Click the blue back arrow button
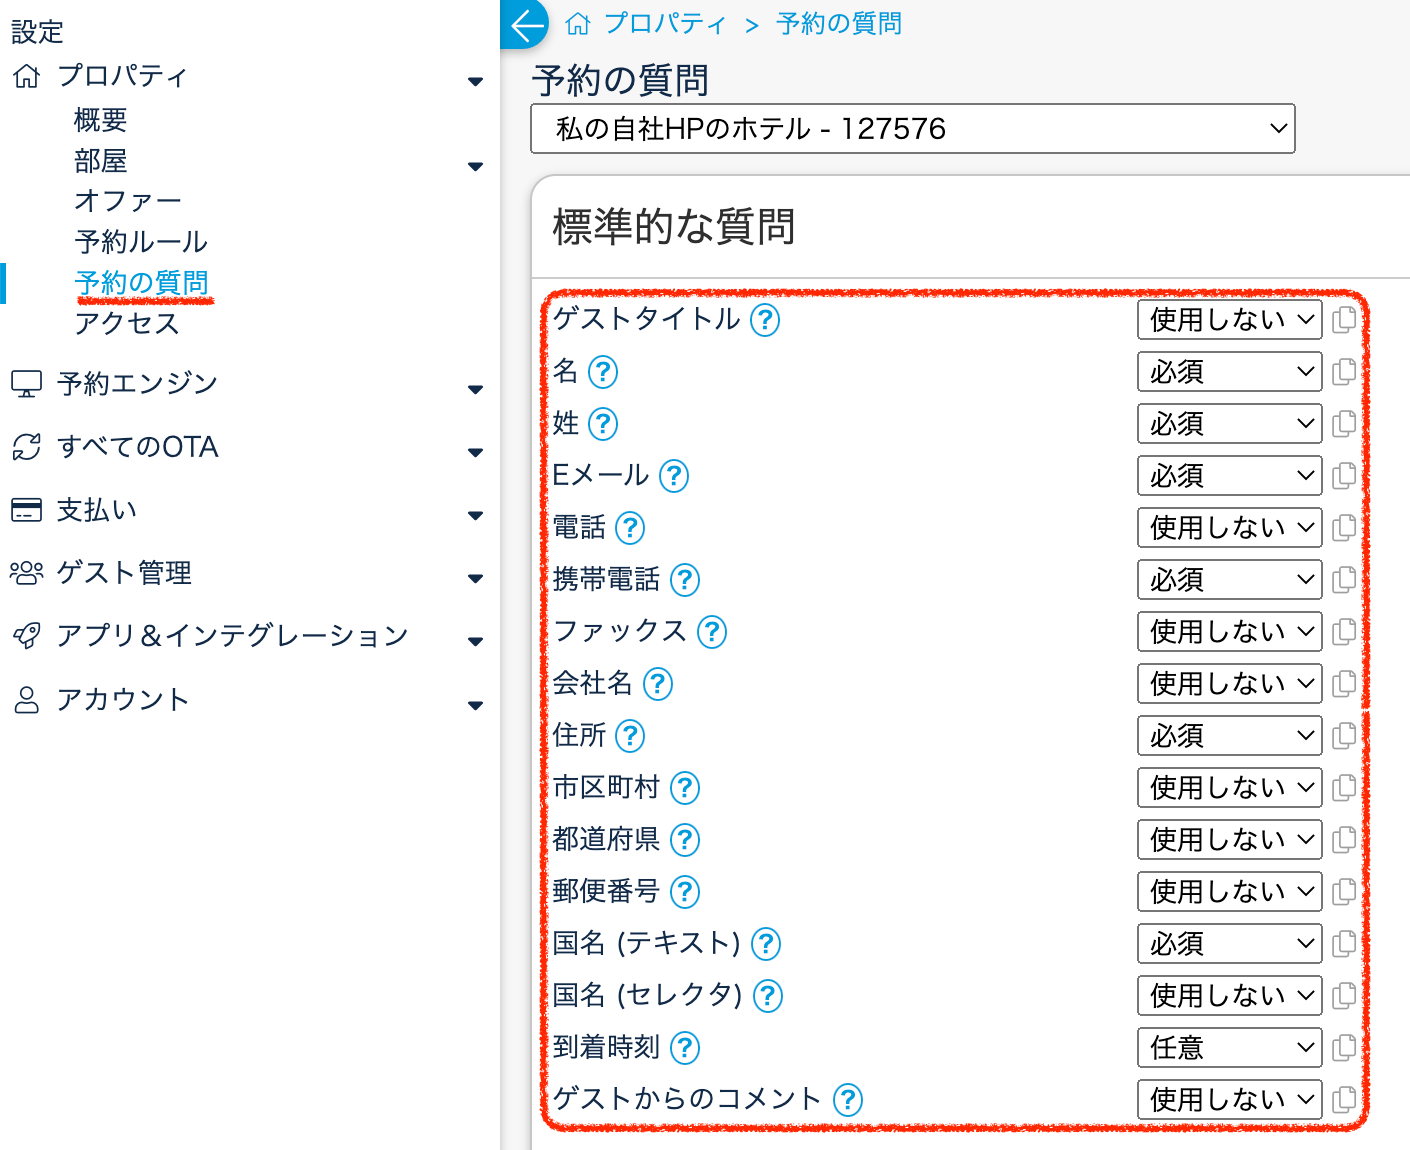 (525, 24)
